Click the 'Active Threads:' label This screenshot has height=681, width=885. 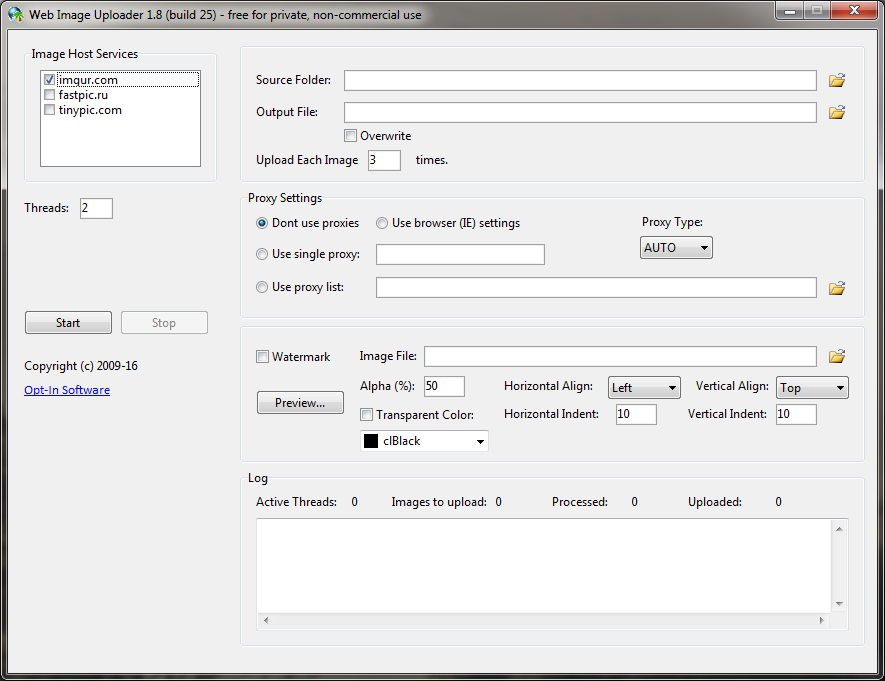click(x=296, y=502)
